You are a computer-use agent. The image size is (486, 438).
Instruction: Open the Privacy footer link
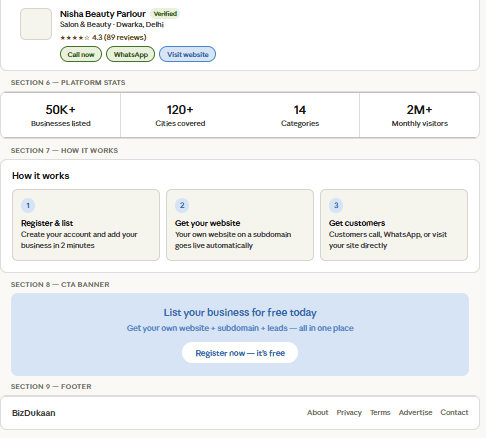click(x=349, y=413)
